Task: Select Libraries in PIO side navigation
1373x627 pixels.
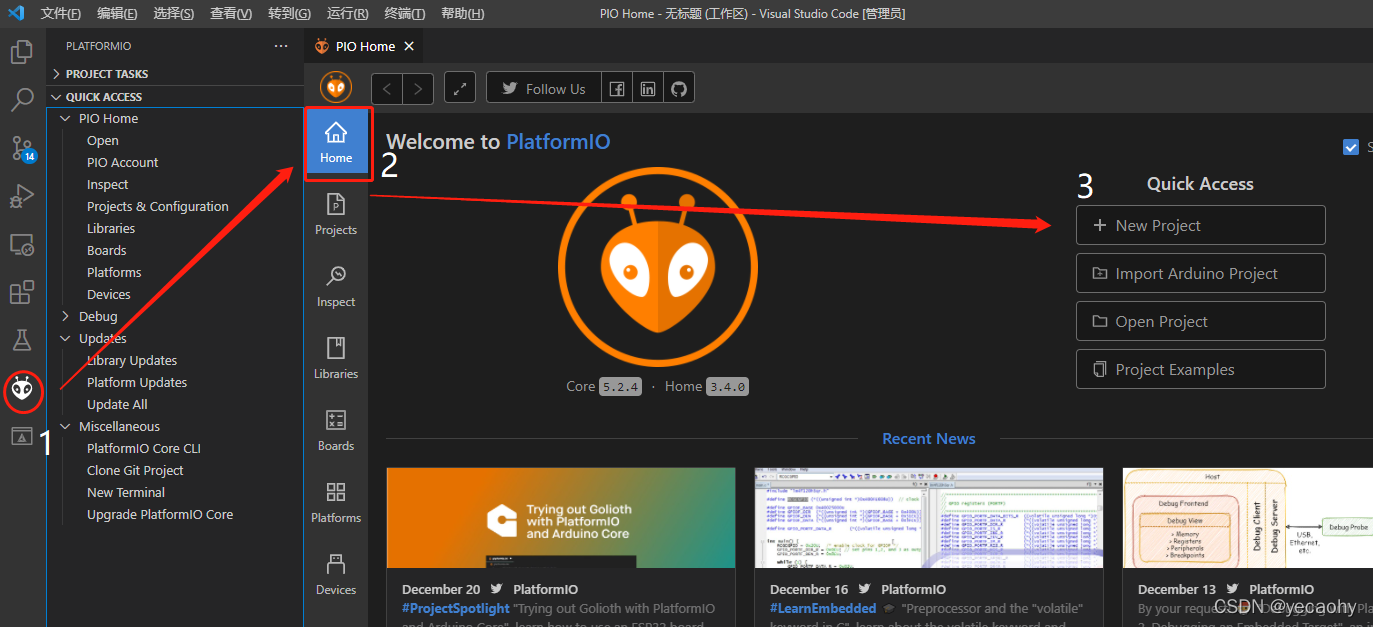Action: [x=336, y=360]
